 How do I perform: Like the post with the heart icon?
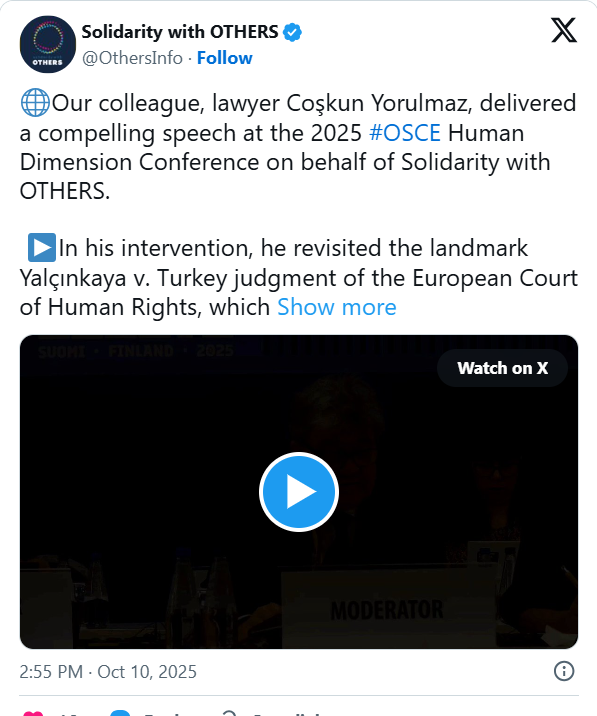33,713
